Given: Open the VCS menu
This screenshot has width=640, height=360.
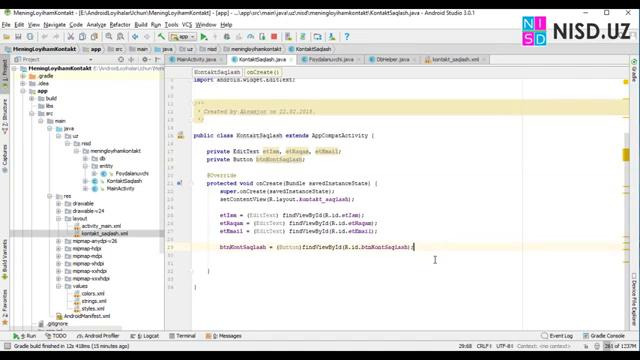Looking at the screenshot, I should click(x=187, y=25).
